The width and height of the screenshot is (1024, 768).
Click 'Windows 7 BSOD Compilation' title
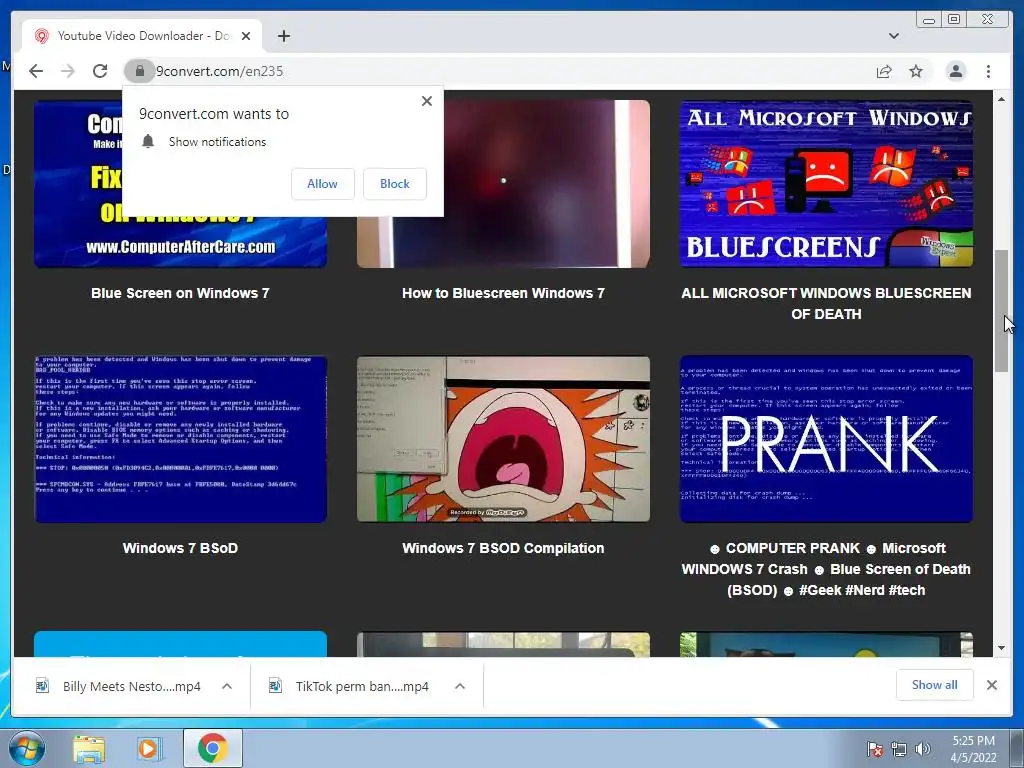(x=504, y=548)
